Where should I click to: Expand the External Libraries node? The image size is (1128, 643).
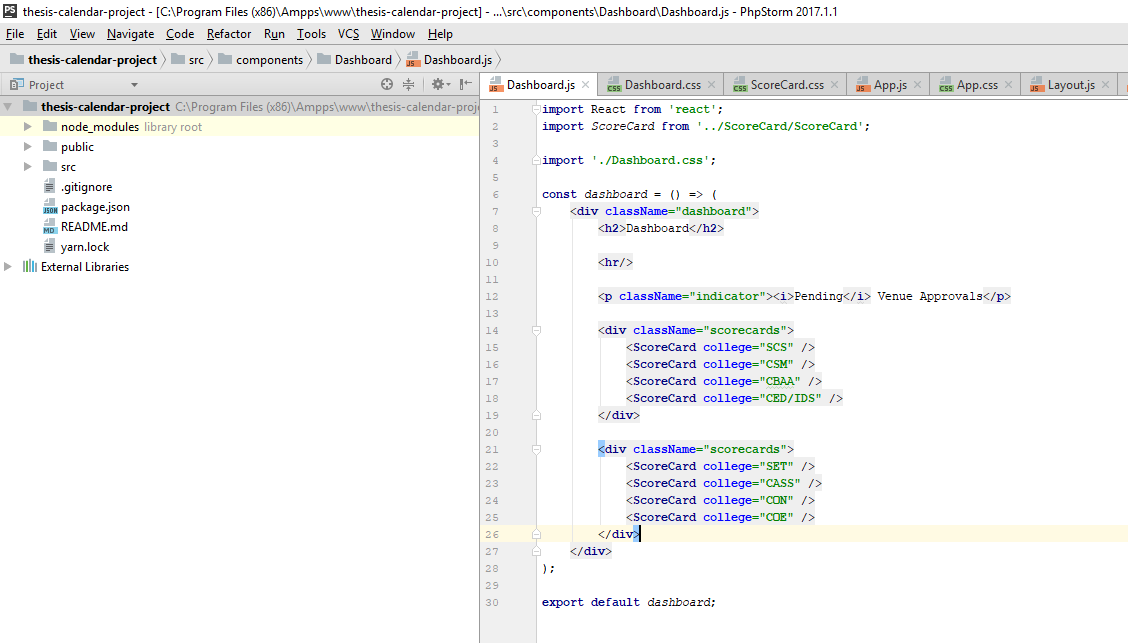point(8,266)
